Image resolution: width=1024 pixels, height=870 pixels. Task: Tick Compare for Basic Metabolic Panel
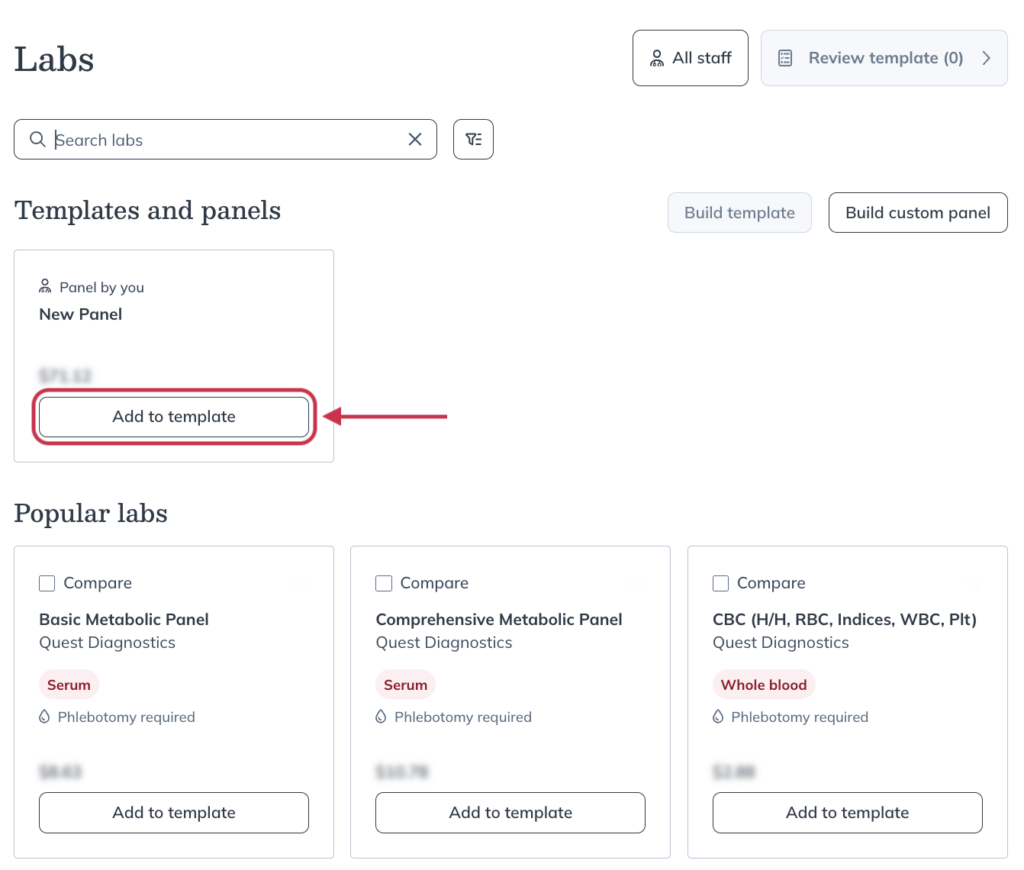click(x=47, y=583)
